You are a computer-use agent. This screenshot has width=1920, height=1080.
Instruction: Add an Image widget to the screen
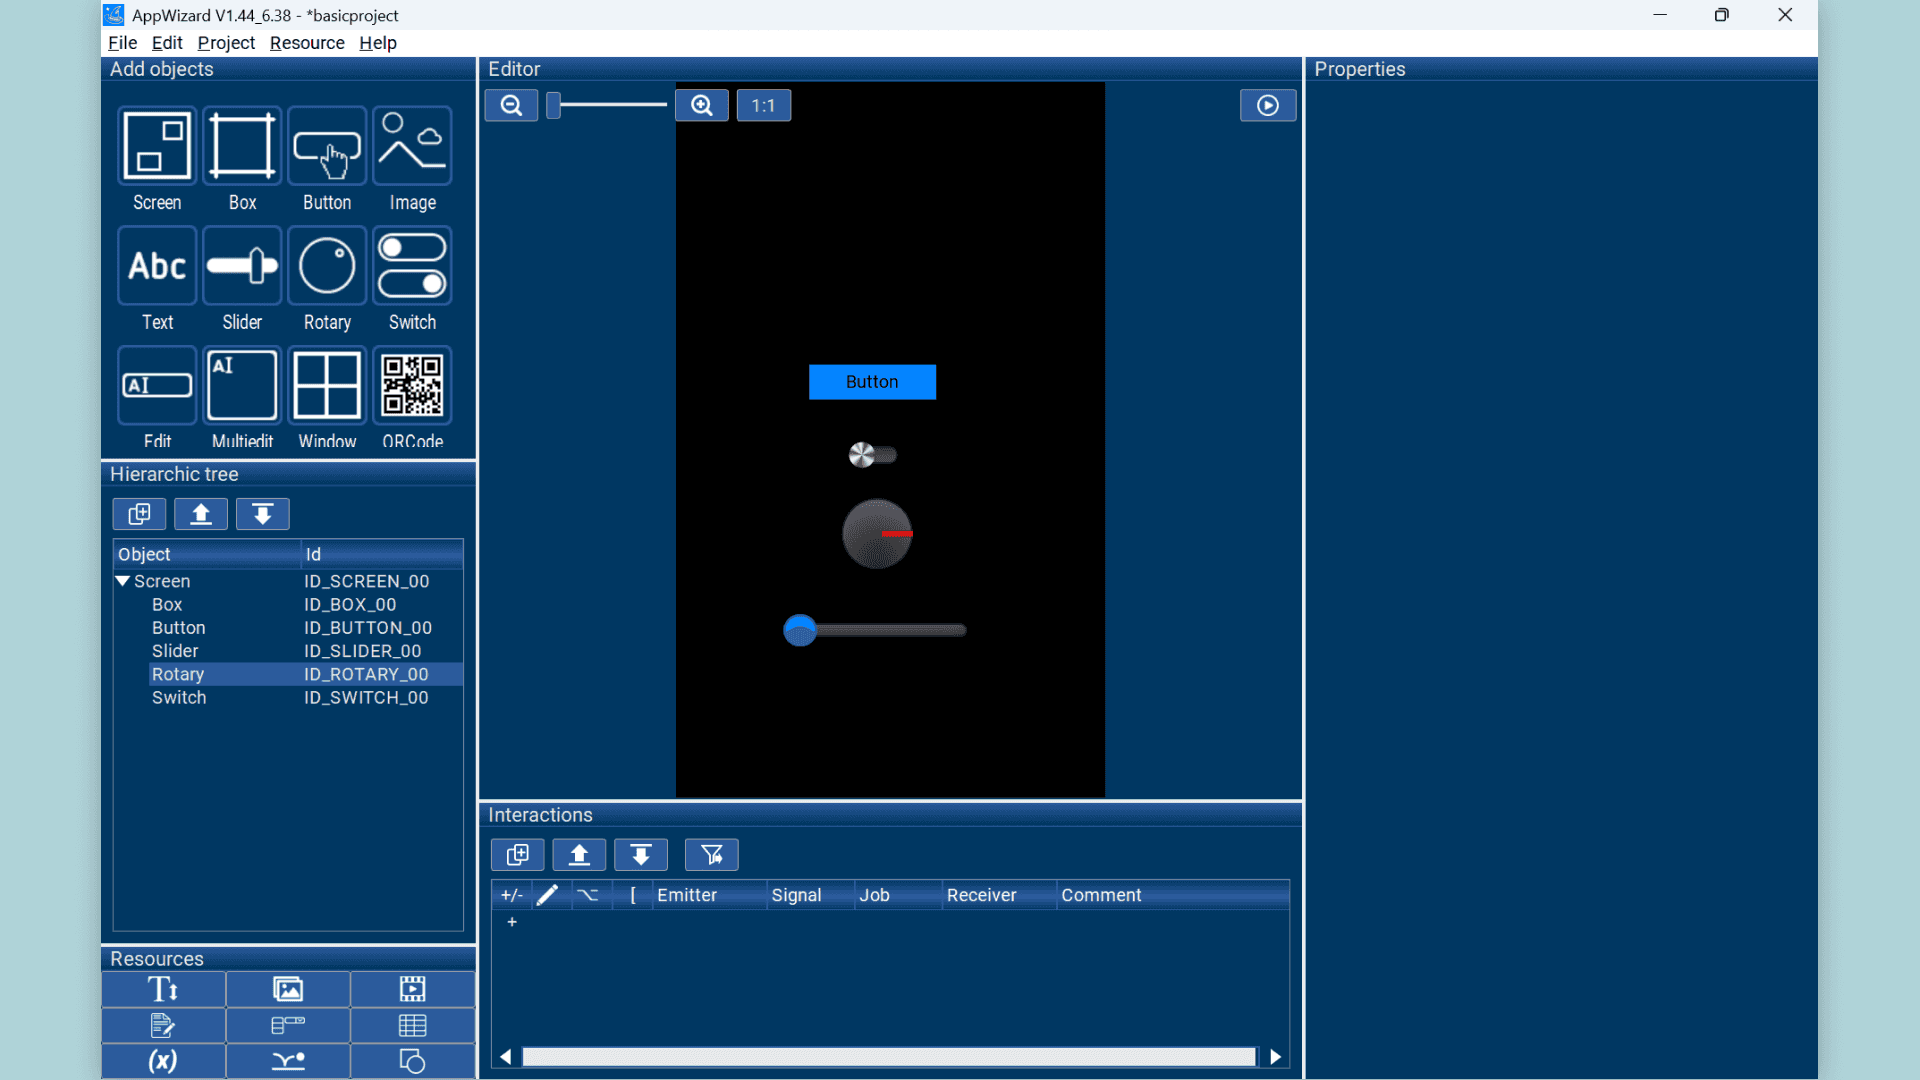(x=412, y=145)
